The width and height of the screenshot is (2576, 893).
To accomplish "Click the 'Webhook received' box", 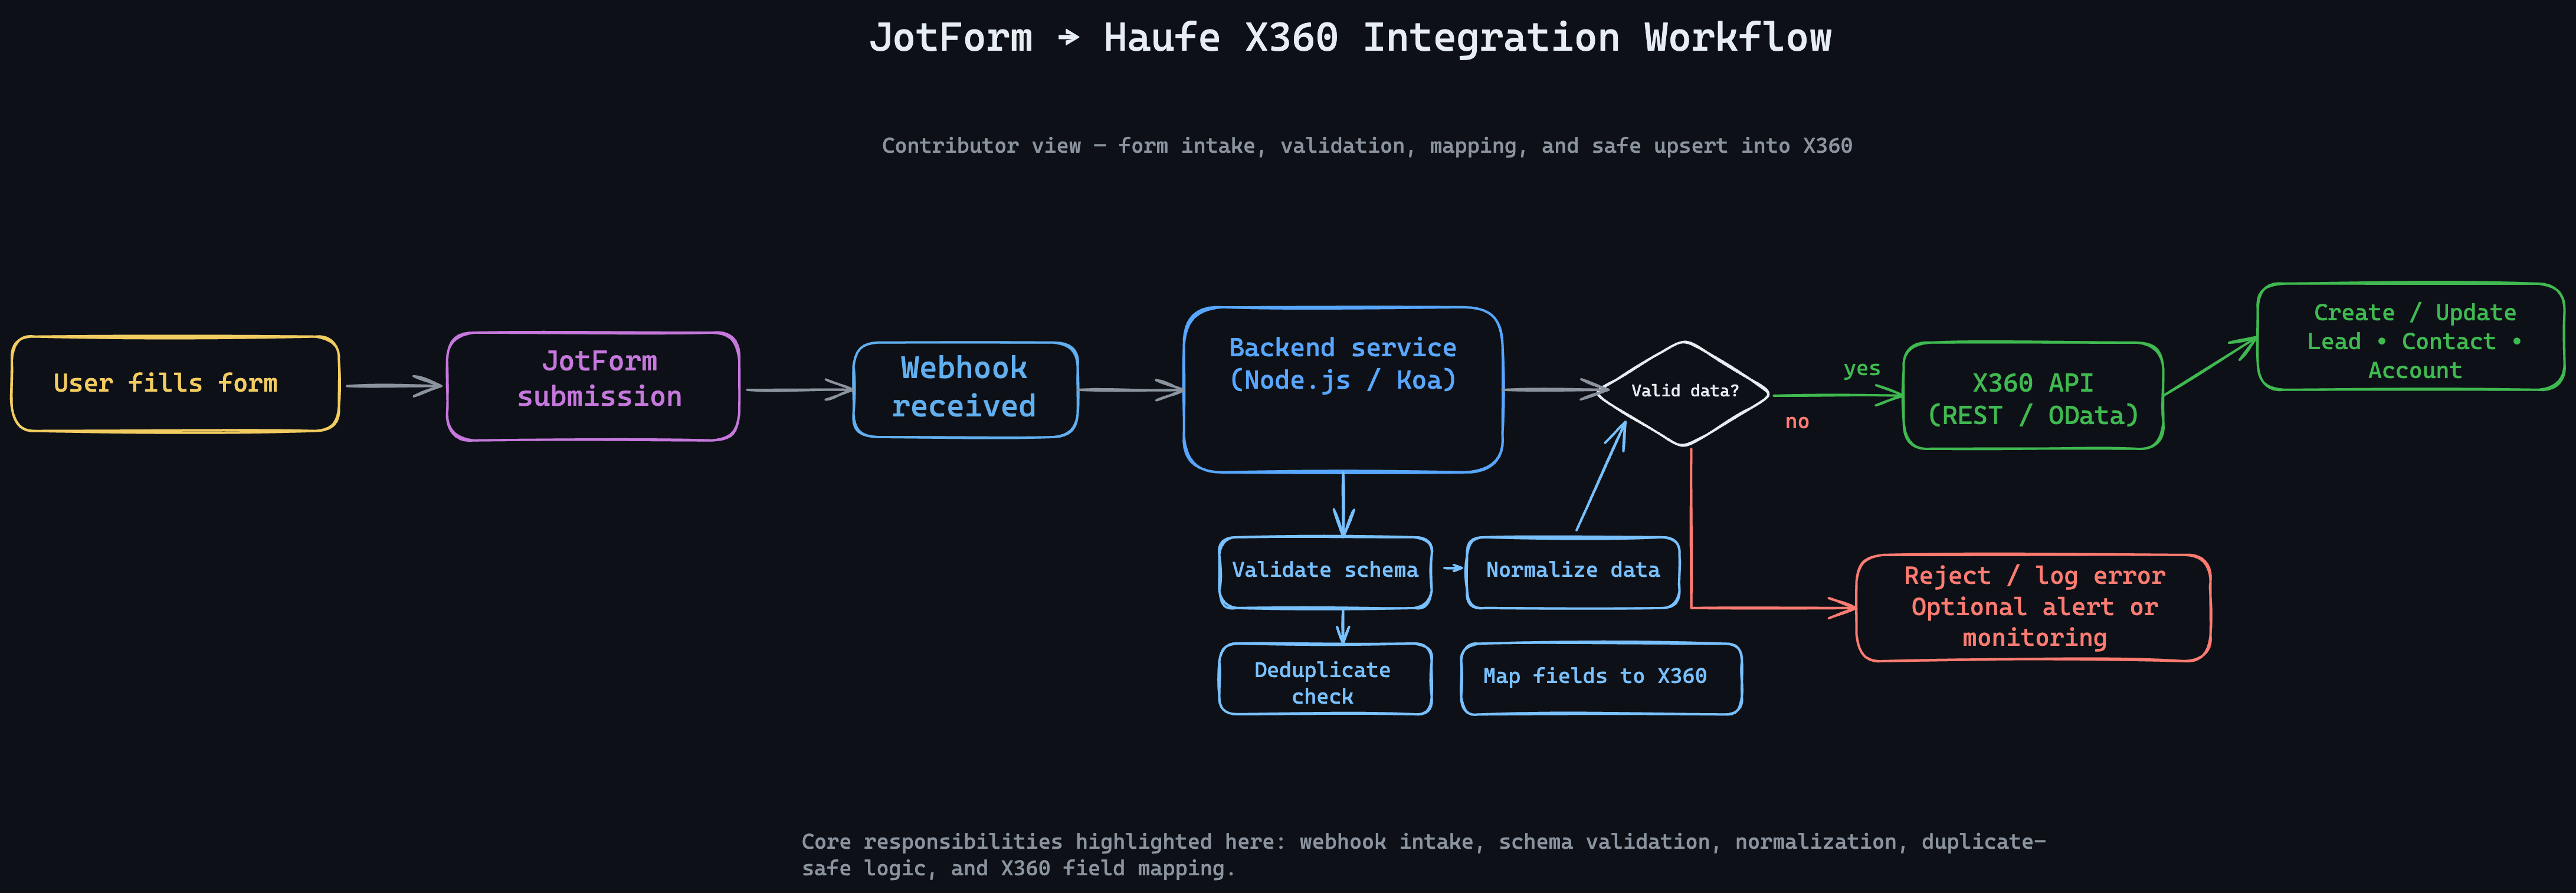I will pyautogui.click(x=965, y=390).
